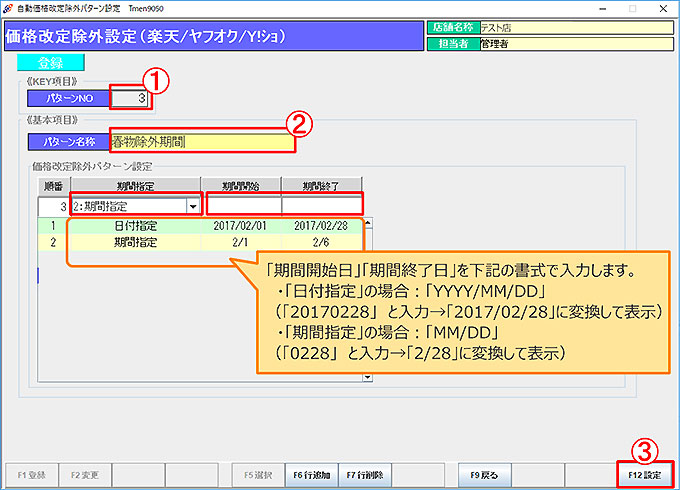The image size is (680, 490).
Task: Click the F7 行削除 button
Action: [x=365, y=475]
